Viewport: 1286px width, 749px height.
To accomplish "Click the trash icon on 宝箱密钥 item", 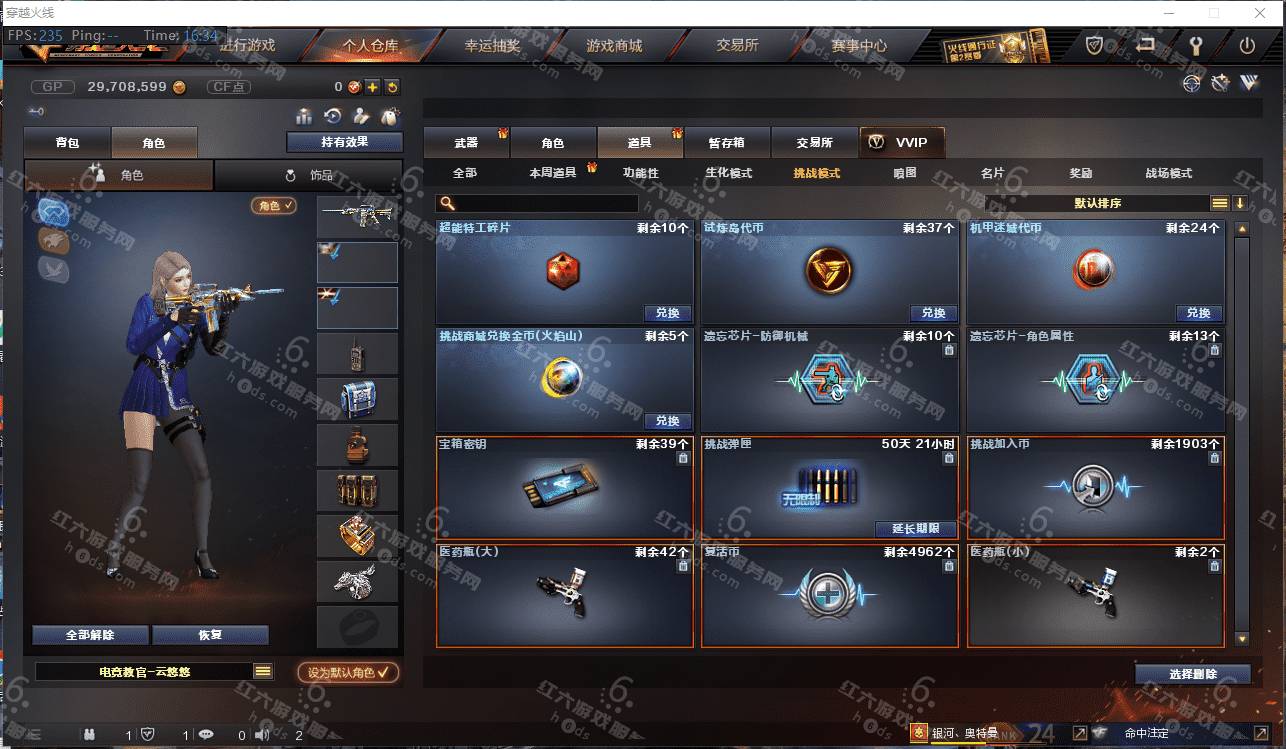I will [x=683, y=458].
